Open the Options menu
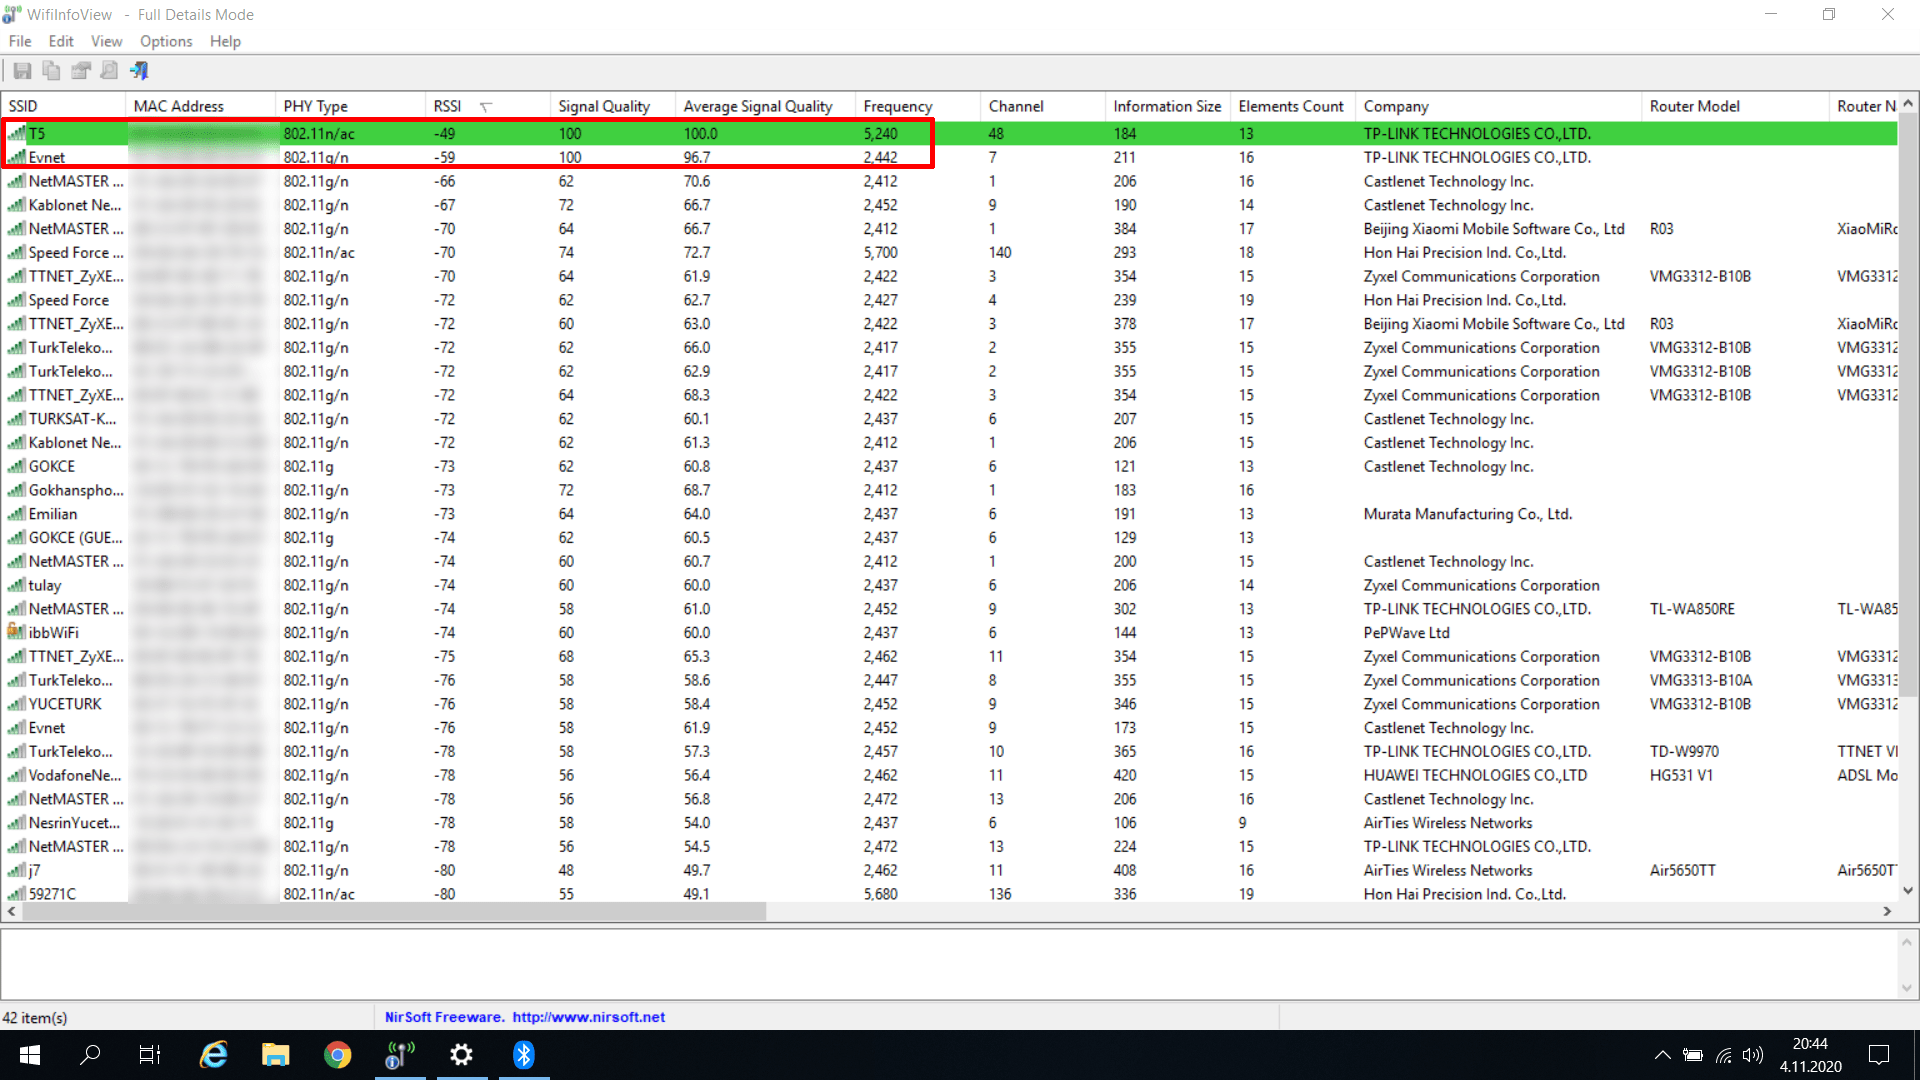1920x1080 pixels. pos(166,41)
